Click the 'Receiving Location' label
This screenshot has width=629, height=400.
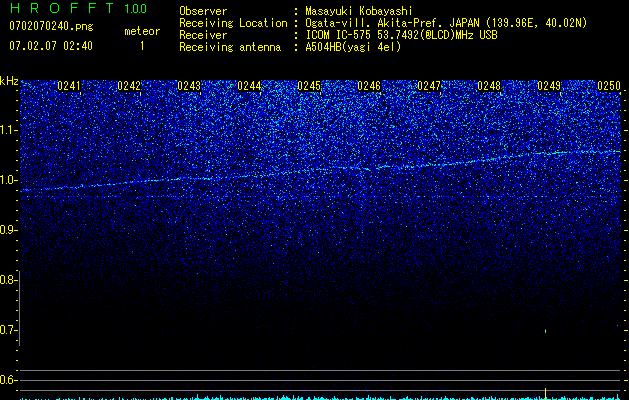[233, 23]
